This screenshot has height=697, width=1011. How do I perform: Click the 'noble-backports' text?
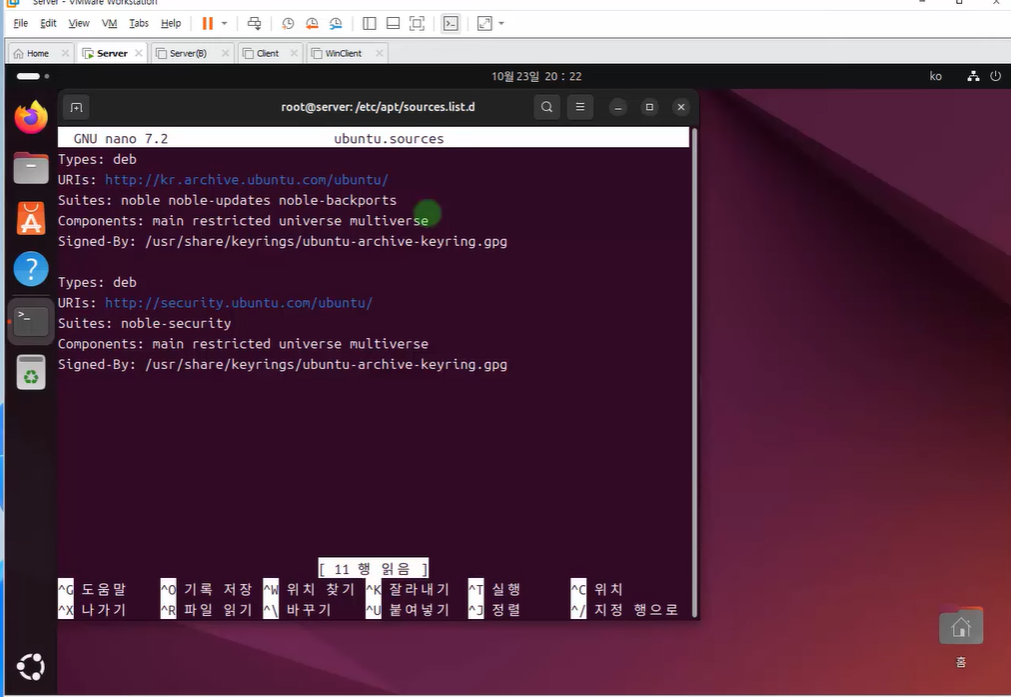click(337, 201)
